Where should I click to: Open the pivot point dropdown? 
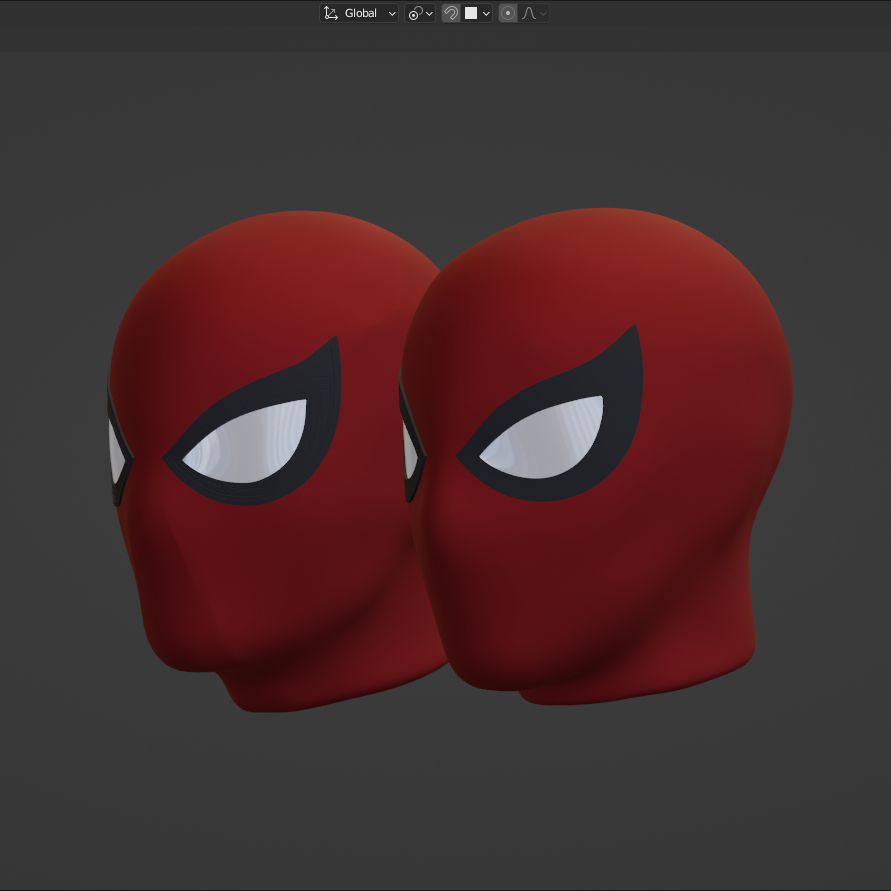(x=420, y=13)
